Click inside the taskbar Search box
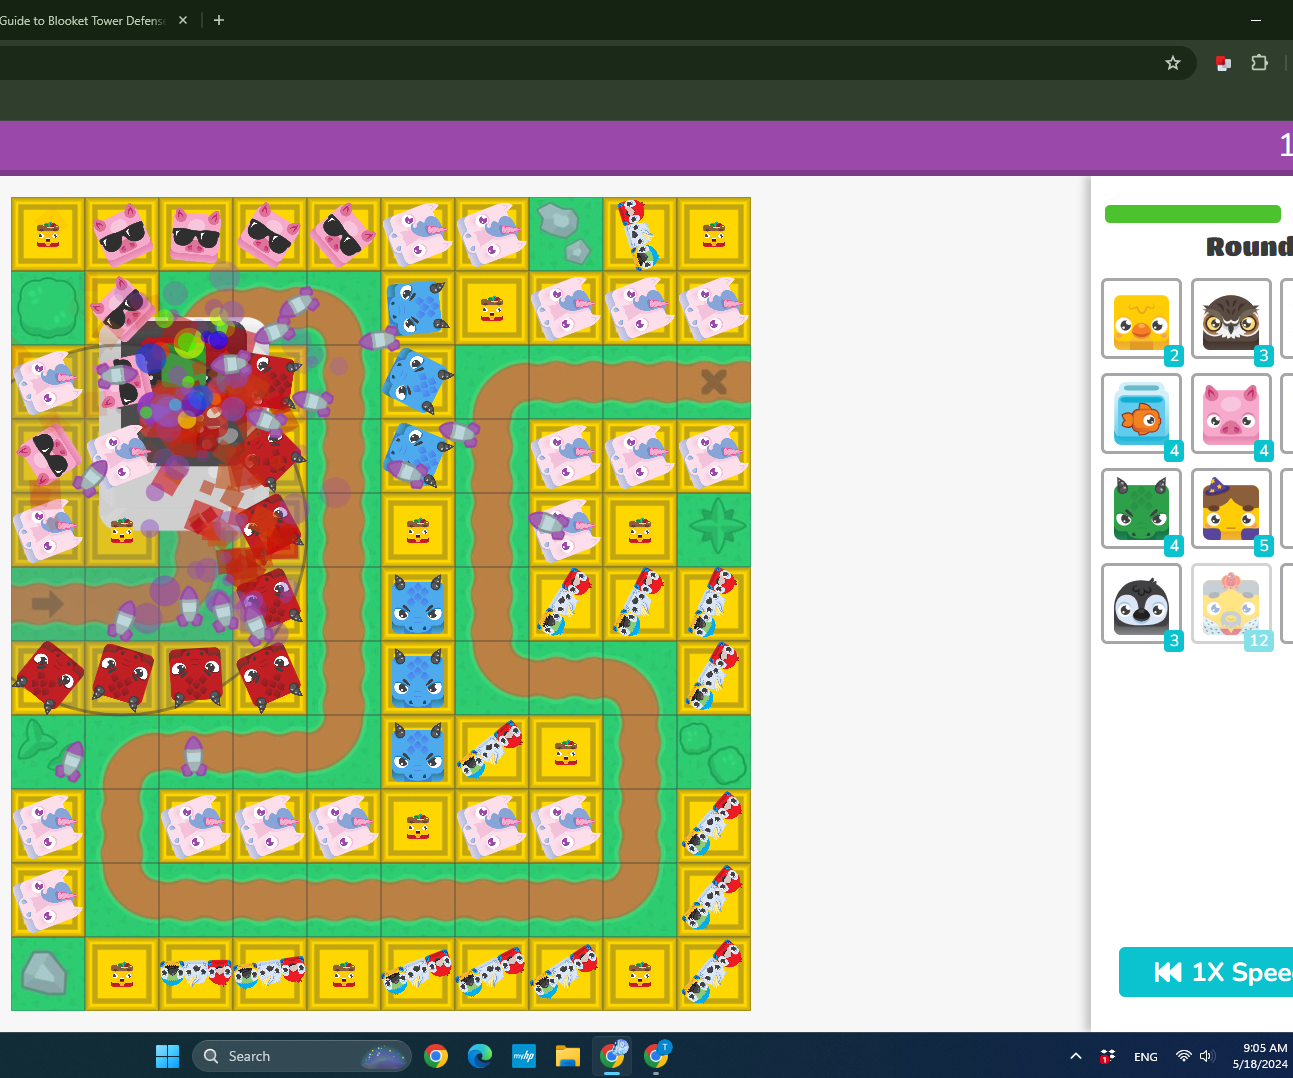1293x1078 pixels. click(x=300, y=1056)
